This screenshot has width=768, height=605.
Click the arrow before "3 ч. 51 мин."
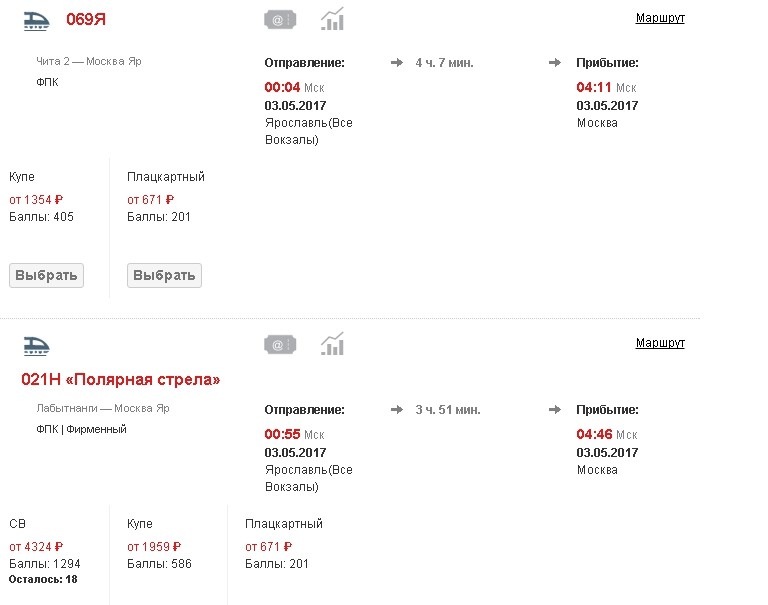396,409
